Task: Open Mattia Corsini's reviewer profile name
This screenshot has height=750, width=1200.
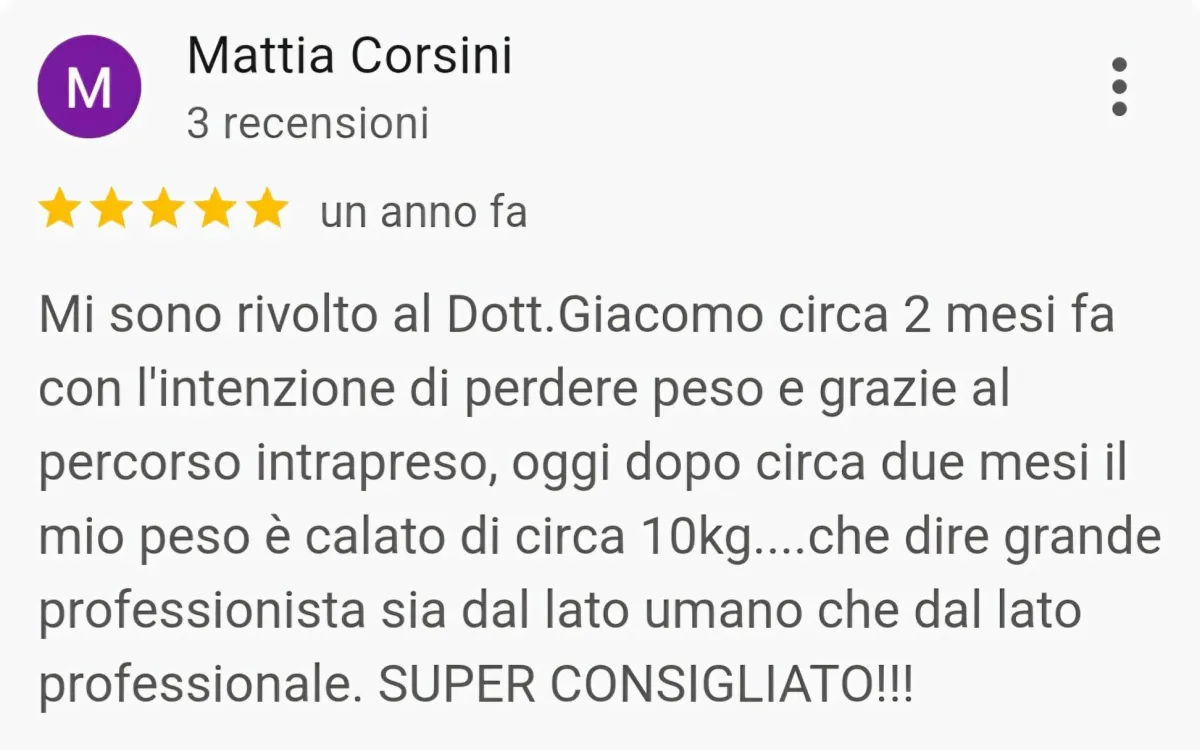Action: click(x=349, y=56)
